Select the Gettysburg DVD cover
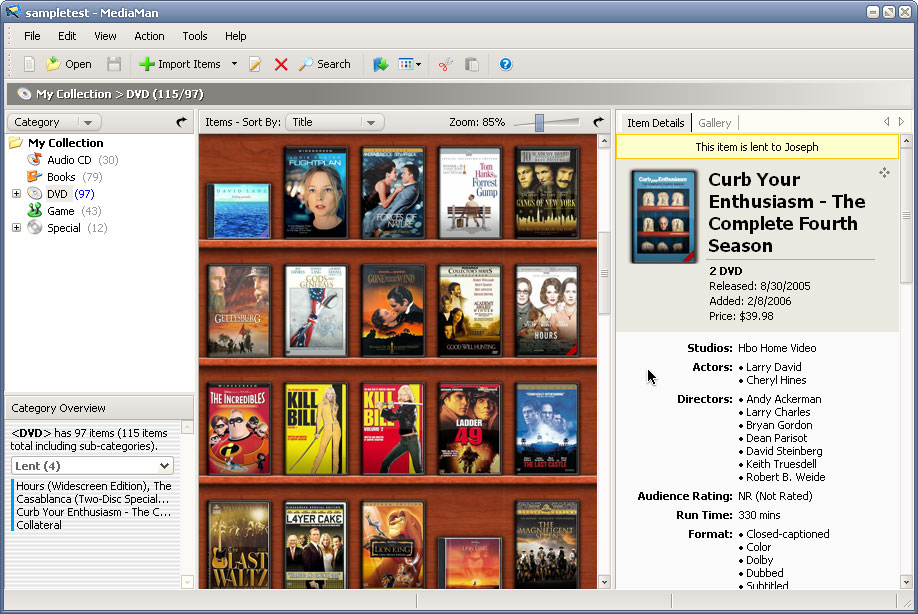The image size is (918, 614). (x=239, y=311)
